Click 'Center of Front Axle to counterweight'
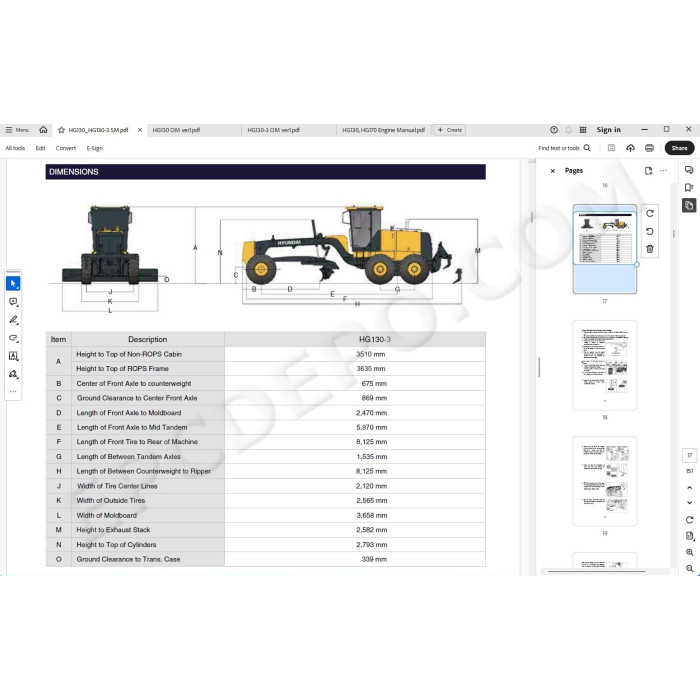Viewport: 700px width, 700px height. coord(133,383)
